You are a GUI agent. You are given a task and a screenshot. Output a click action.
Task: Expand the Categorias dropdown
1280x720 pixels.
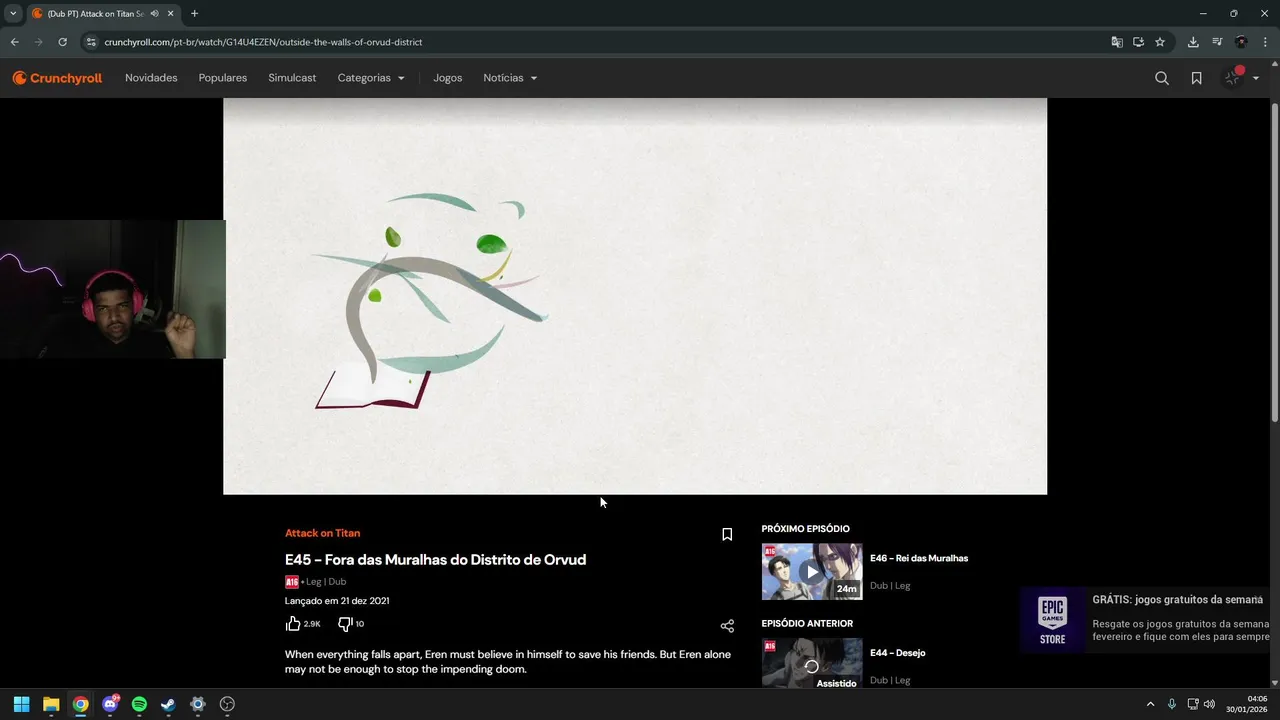click(371, 78)
